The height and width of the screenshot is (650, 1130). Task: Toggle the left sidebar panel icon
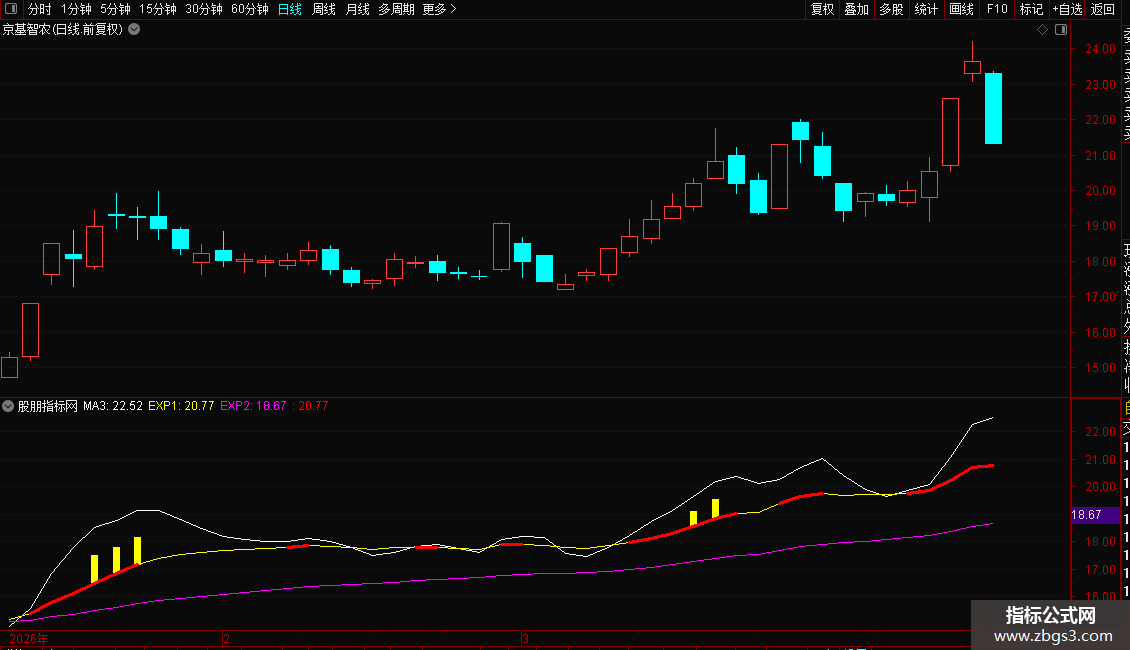pos(11,9)
